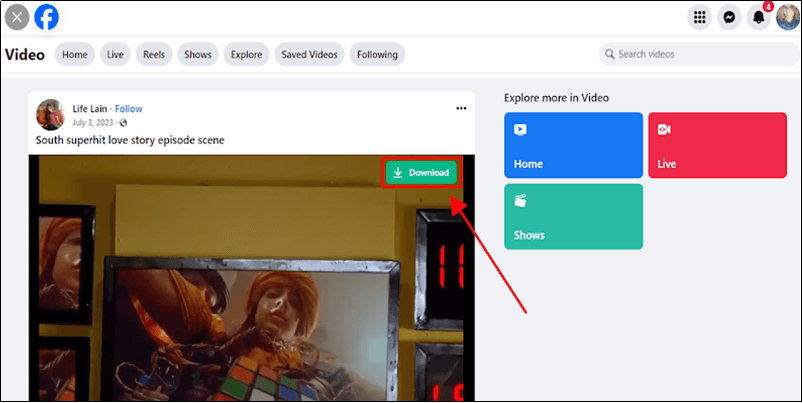Click the green Download button on video

coord(421,173)
